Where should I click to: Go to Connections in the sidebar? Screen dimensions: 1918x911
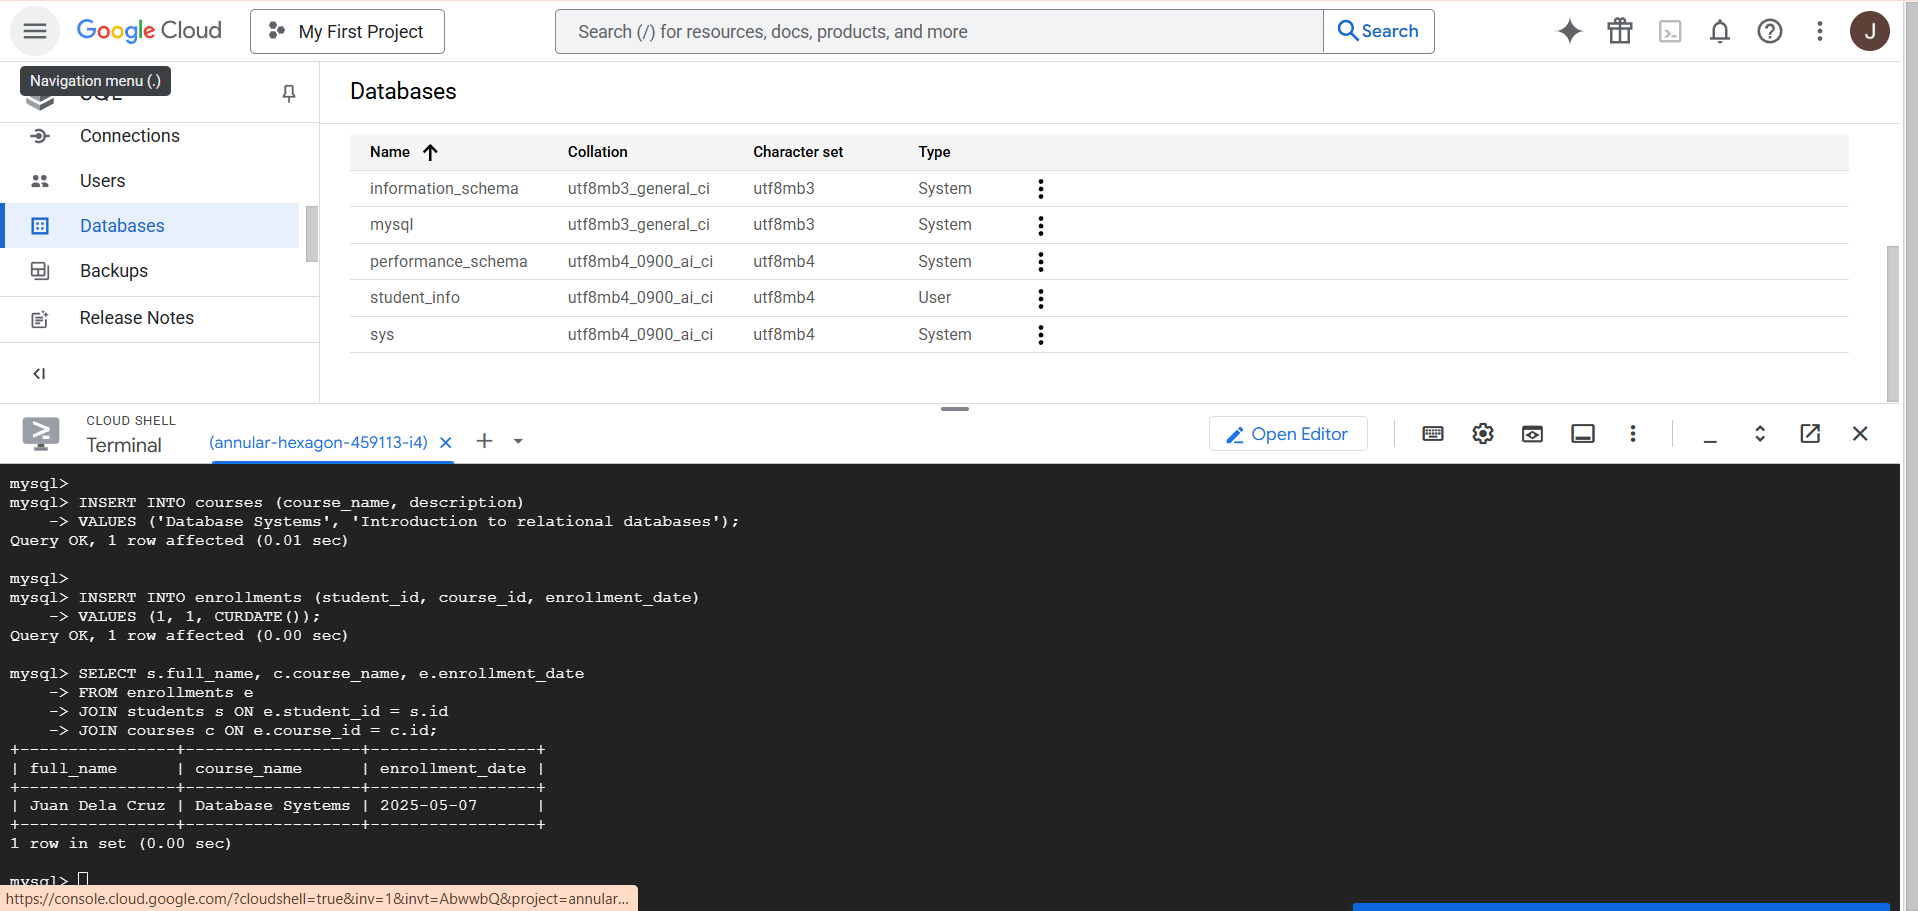pyautogui.click(x=130, y=136)
